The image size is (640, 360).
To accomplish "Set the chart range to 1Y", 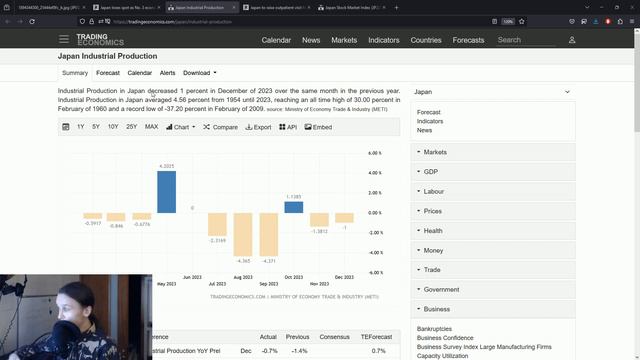I will pyautogui.click(x=80, y=127).
